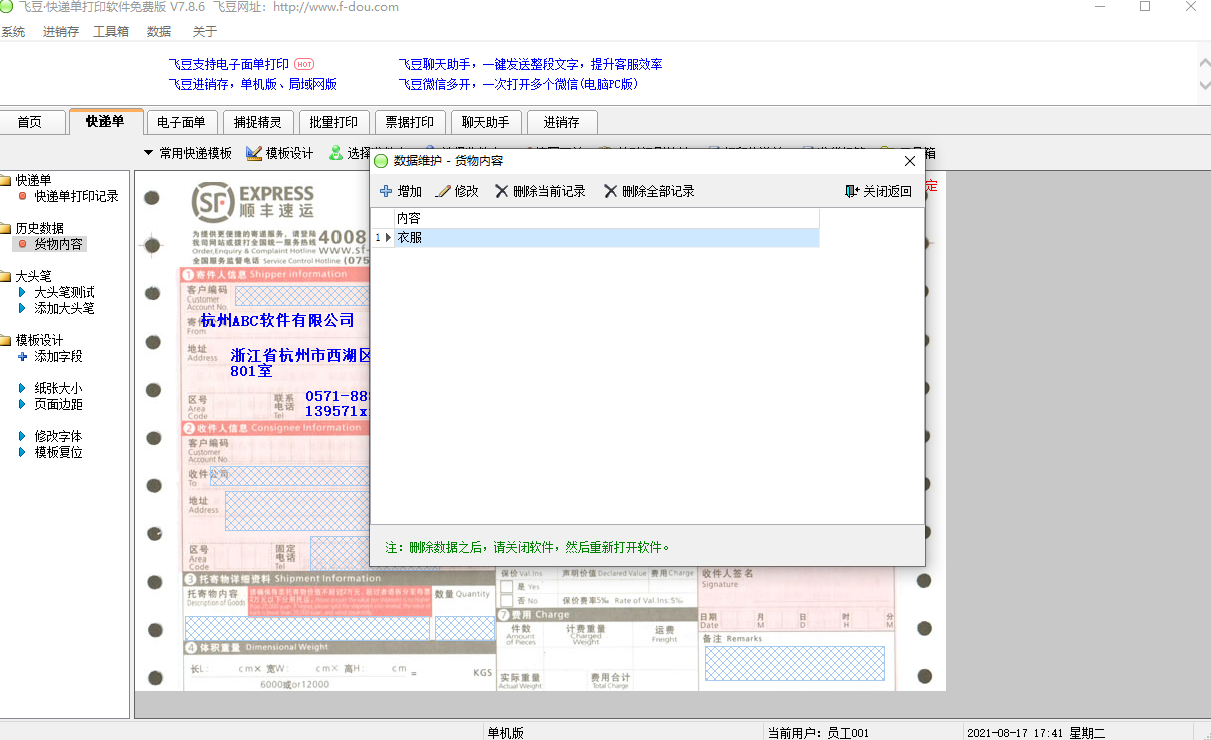This screenshot has width=1211, height=740.
Task: Click the red dot icon beside 货物内容
Action: click(23, 244)
